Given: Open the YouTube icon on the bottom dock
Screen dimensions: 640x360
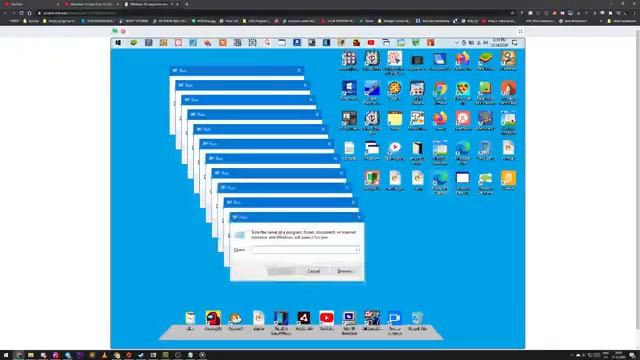Looking at the screenshot, I should click(327, 318).
